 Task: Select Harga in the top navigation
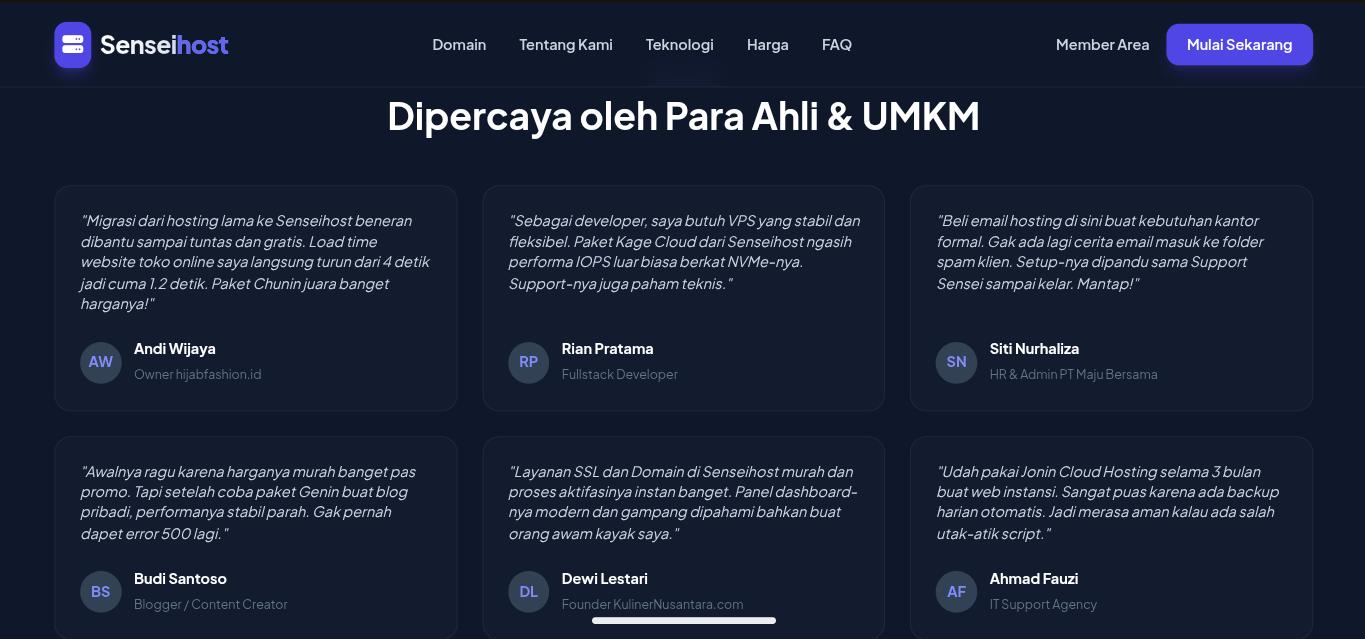768,45
